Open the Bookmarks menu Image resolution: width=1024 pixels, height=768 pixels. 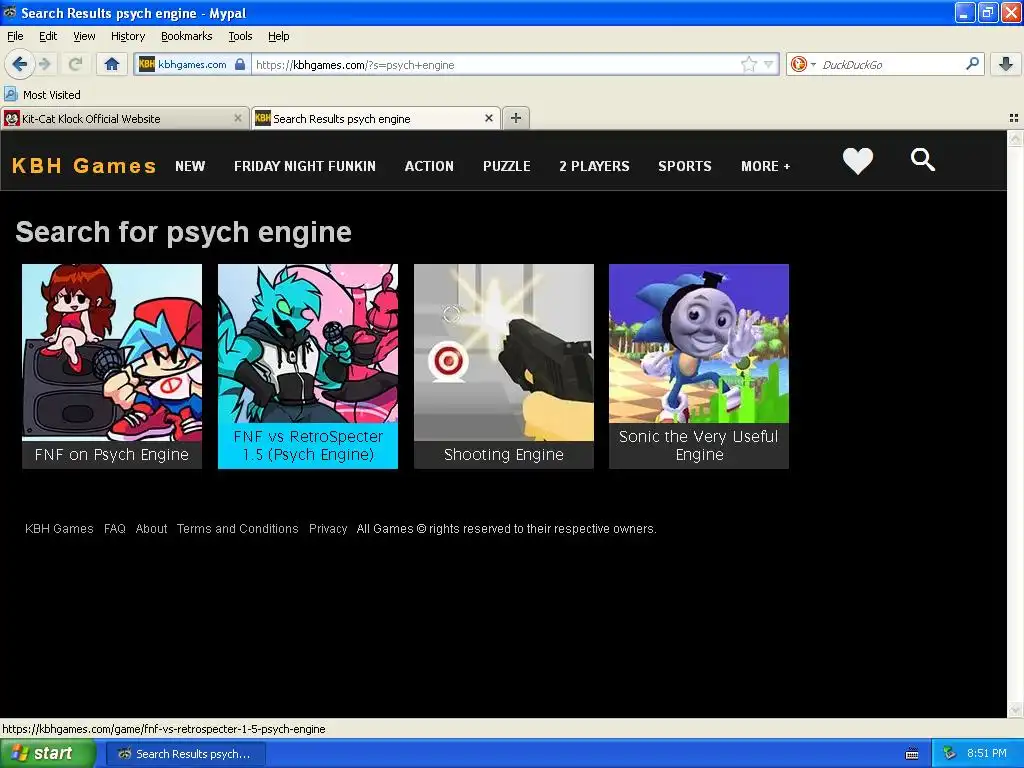point(186,36)
